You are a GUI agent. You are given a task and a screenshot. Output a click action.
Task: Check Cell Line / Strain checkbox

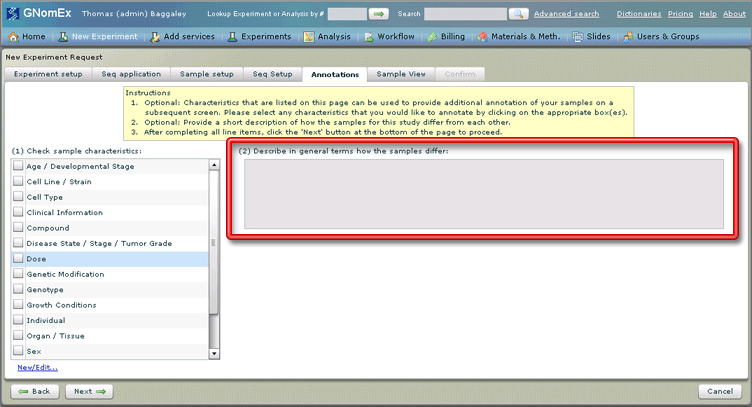coord(18,181)
